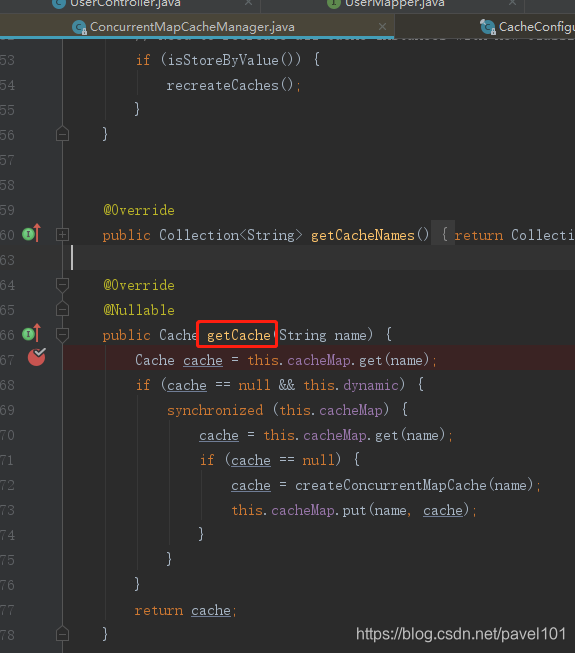Click the @Nullable annotation
575x653 pixels.
(139, 310)
